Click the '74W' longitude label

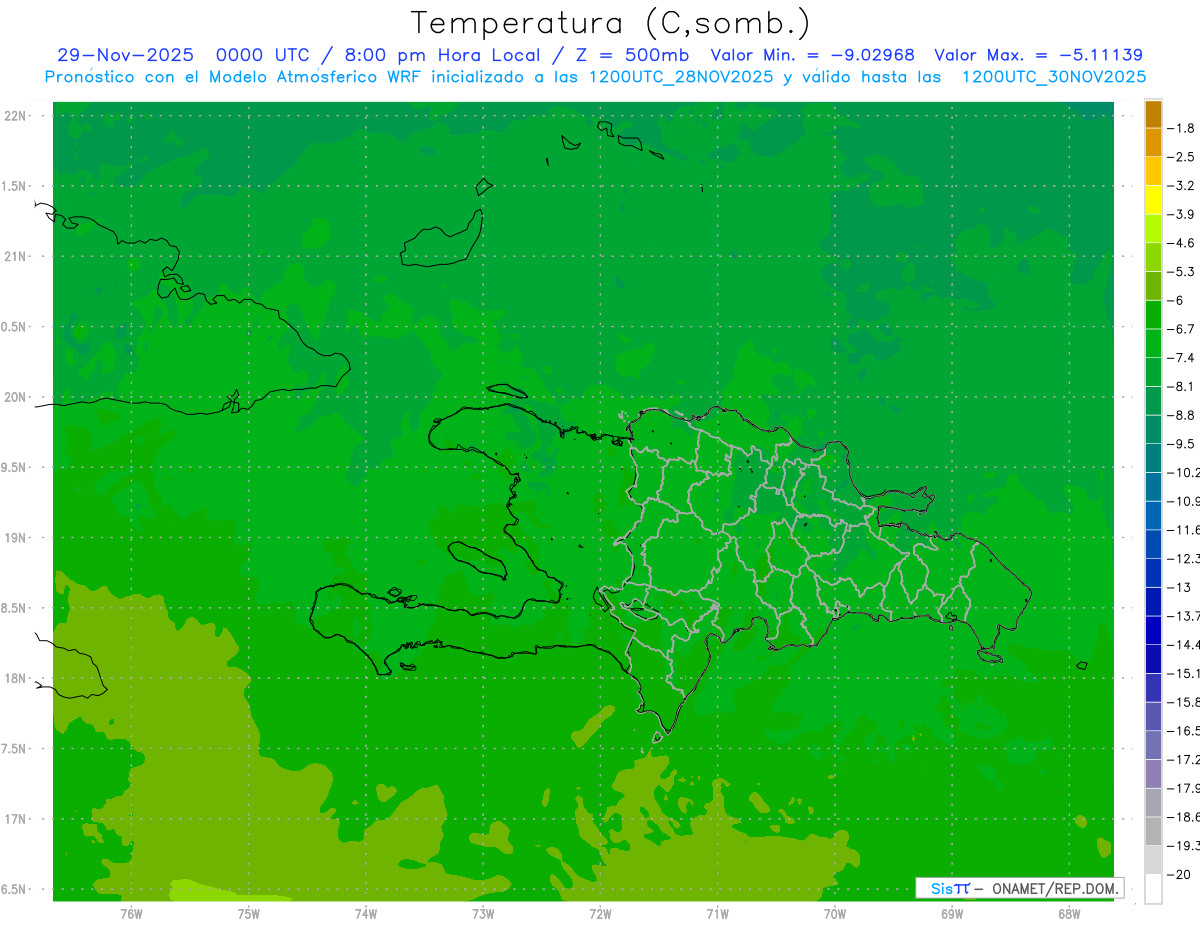point(366,914)
